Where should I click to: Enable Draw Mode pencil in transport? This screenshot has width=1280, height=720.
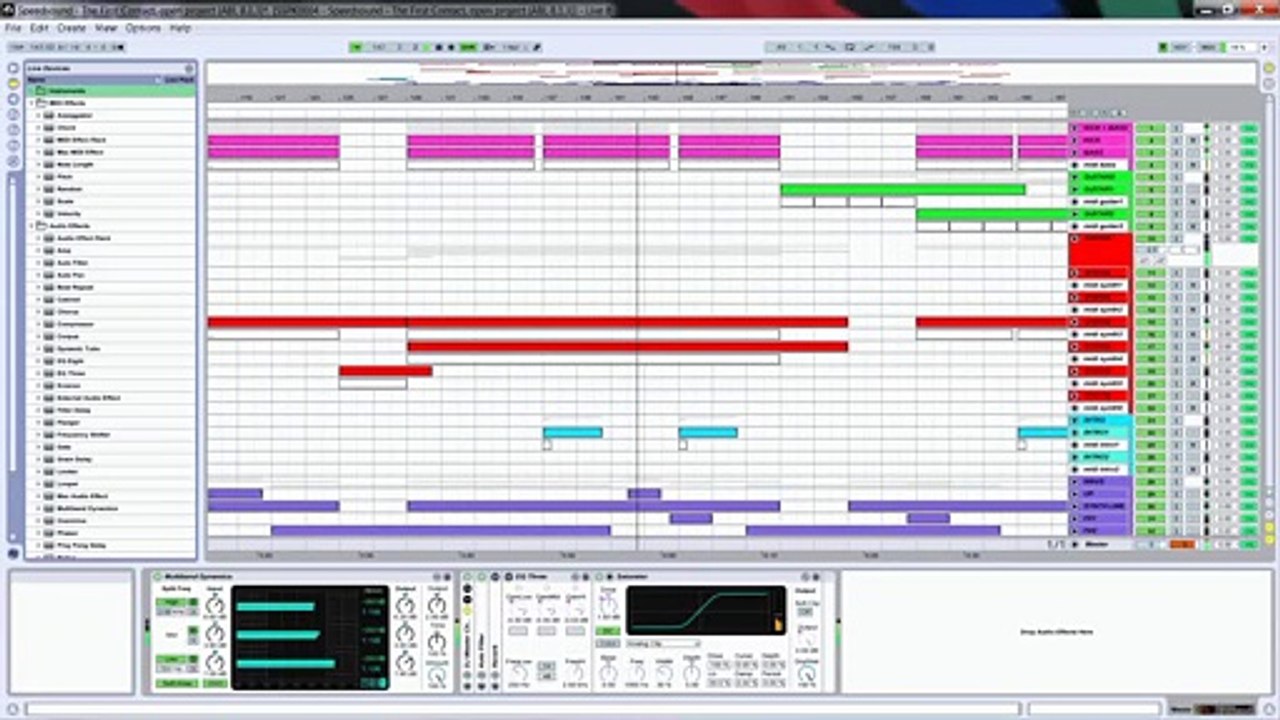click(x=537, y=47)
